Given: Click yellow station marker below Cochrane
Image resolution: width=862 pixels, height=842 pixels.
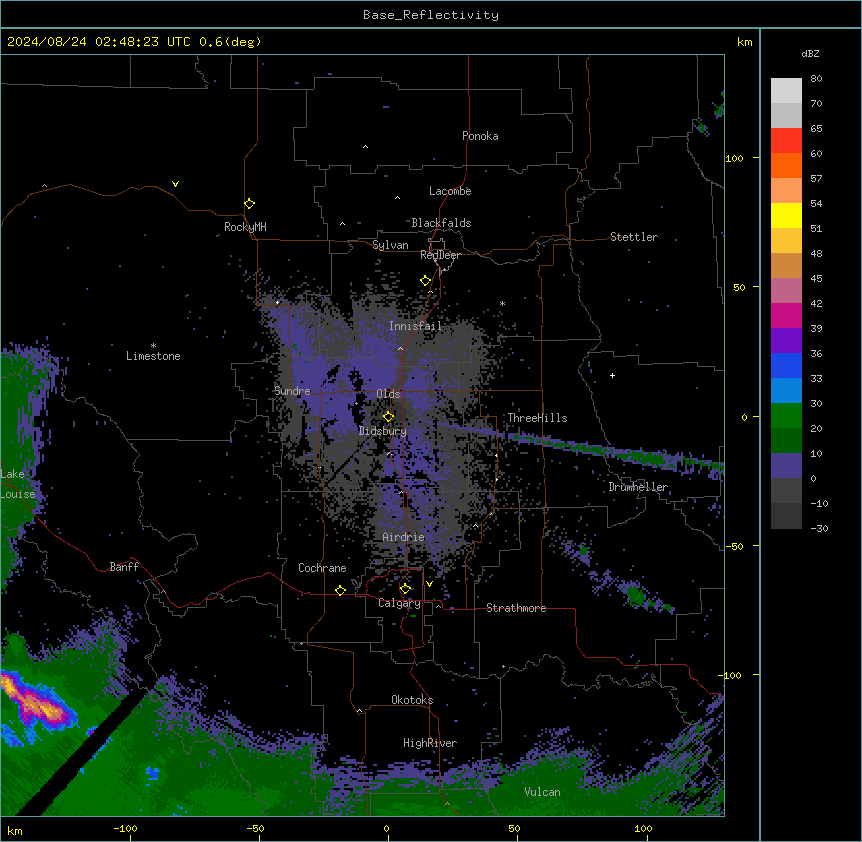Looking at the screenshot, I should tap(340, 590).
